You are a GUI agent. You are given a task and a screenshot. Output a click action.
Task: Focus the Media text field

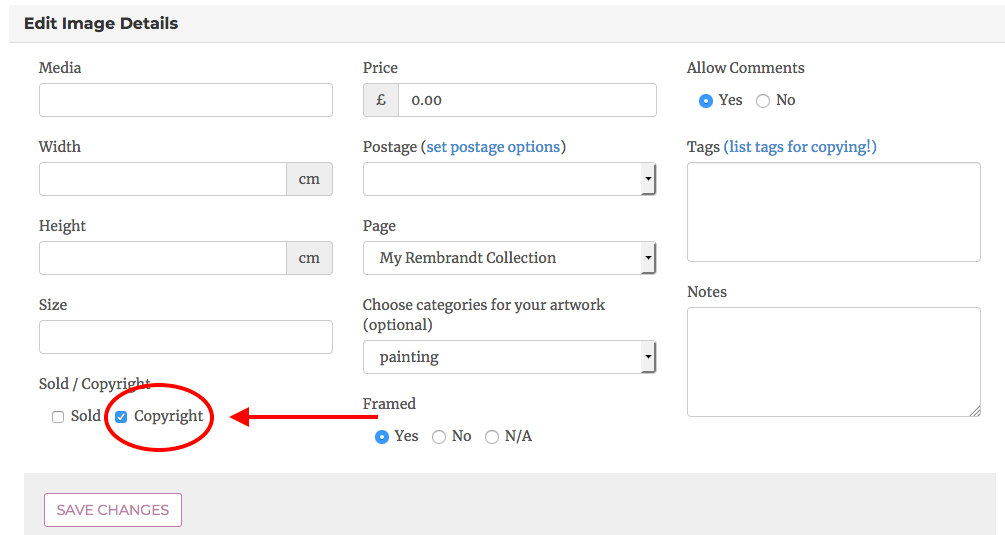click(x=185, y=100)
